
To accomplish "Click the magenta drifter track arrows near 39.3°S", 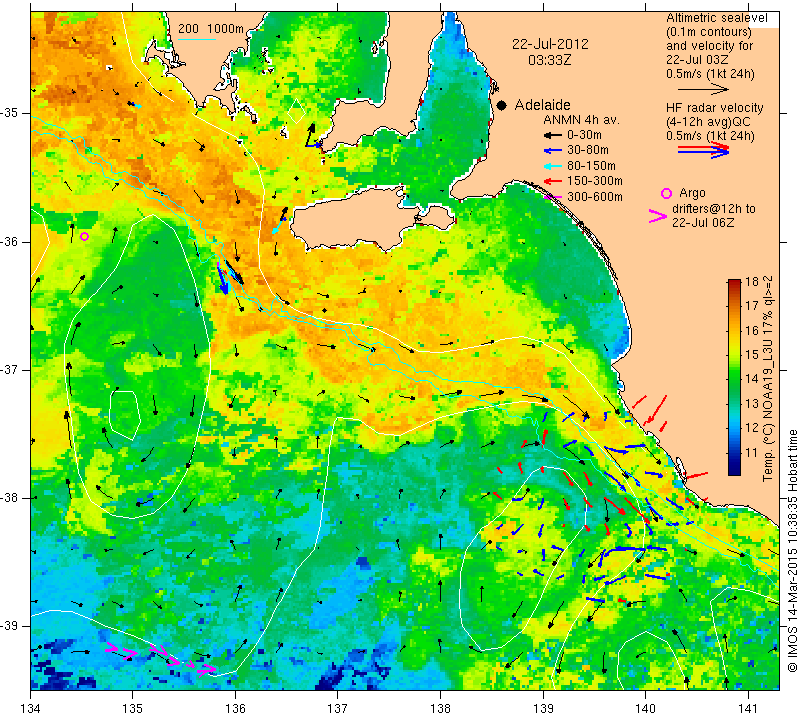I will tap(160, 656).
